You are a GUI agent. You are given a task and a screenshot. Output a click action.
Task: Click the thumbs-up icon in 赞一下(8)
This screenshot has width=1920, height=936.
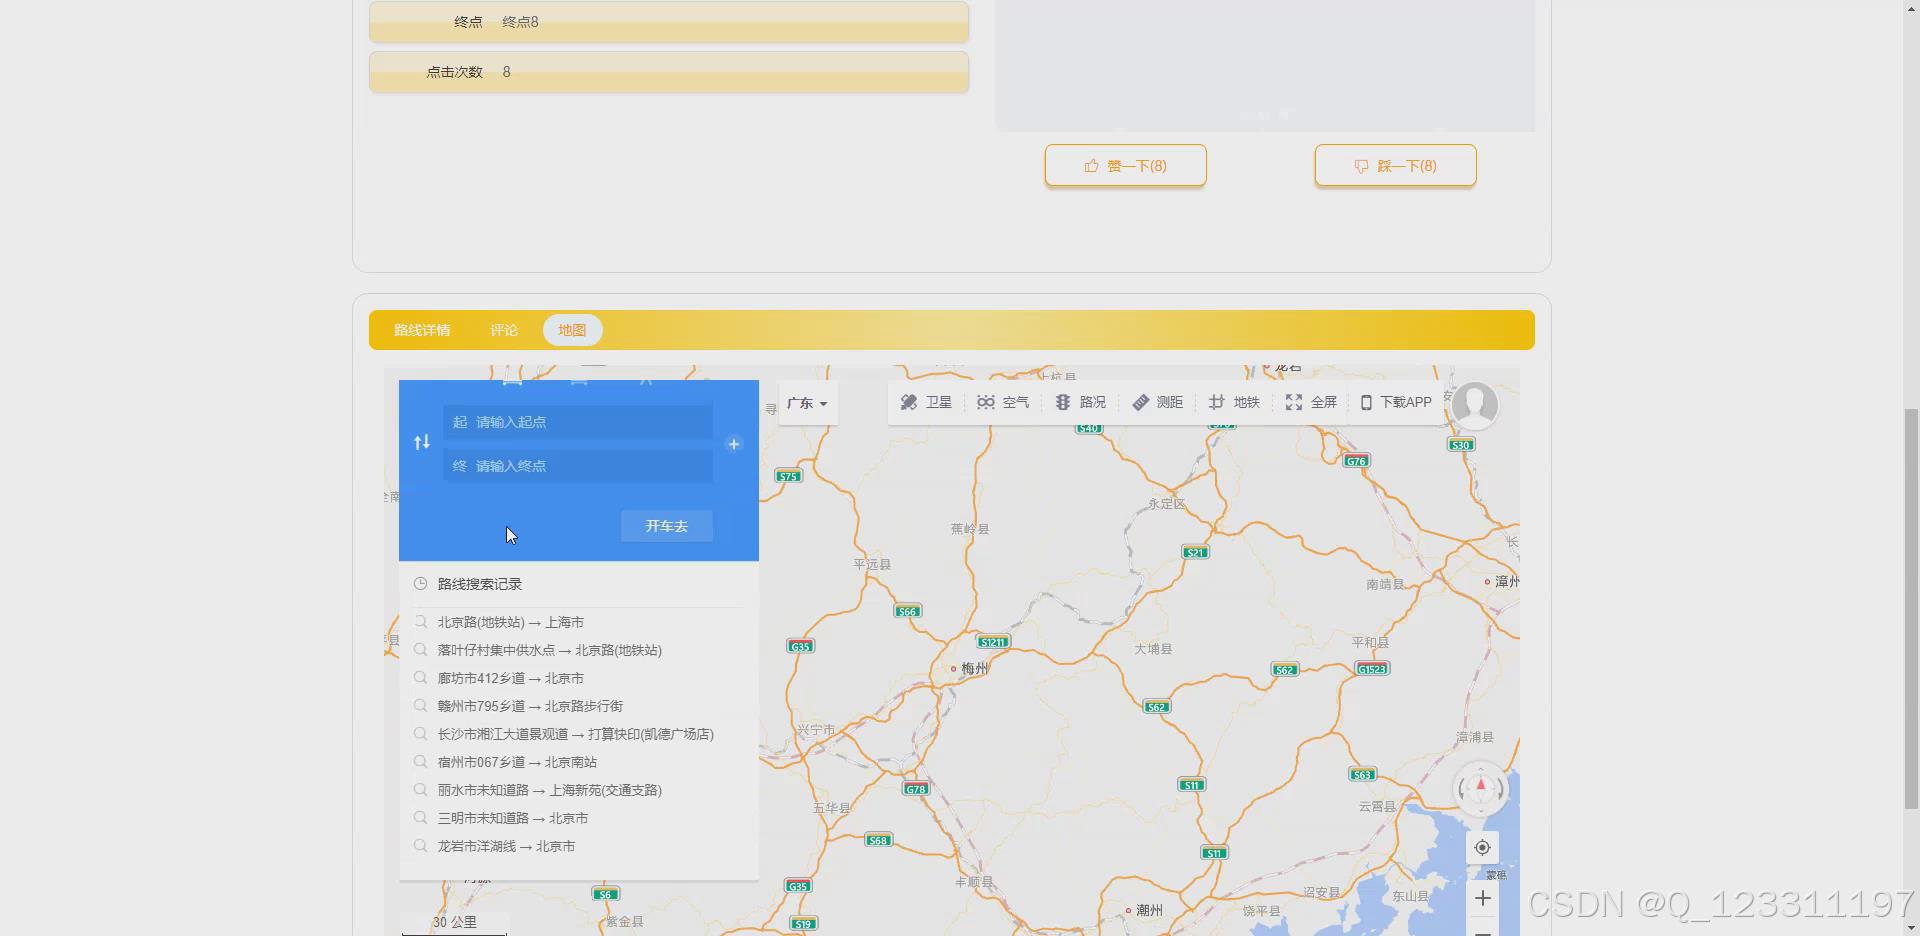point(1092,166)
